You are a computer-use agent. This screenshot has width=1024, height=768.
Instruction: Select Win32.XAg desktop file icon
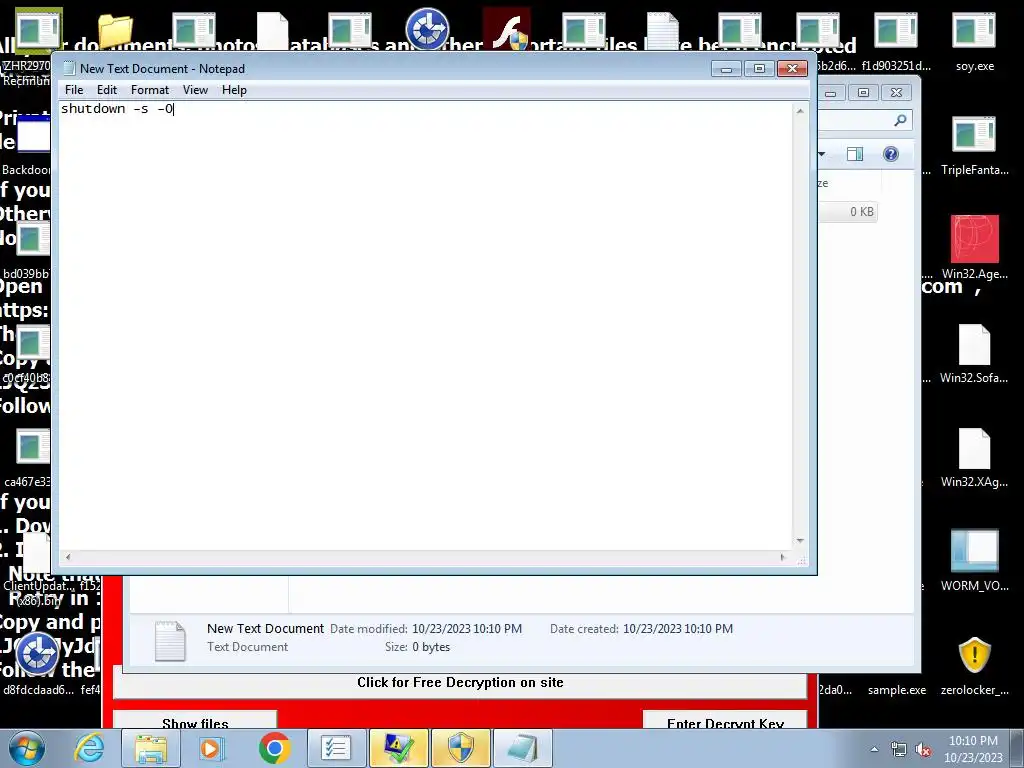pos(974,457)
